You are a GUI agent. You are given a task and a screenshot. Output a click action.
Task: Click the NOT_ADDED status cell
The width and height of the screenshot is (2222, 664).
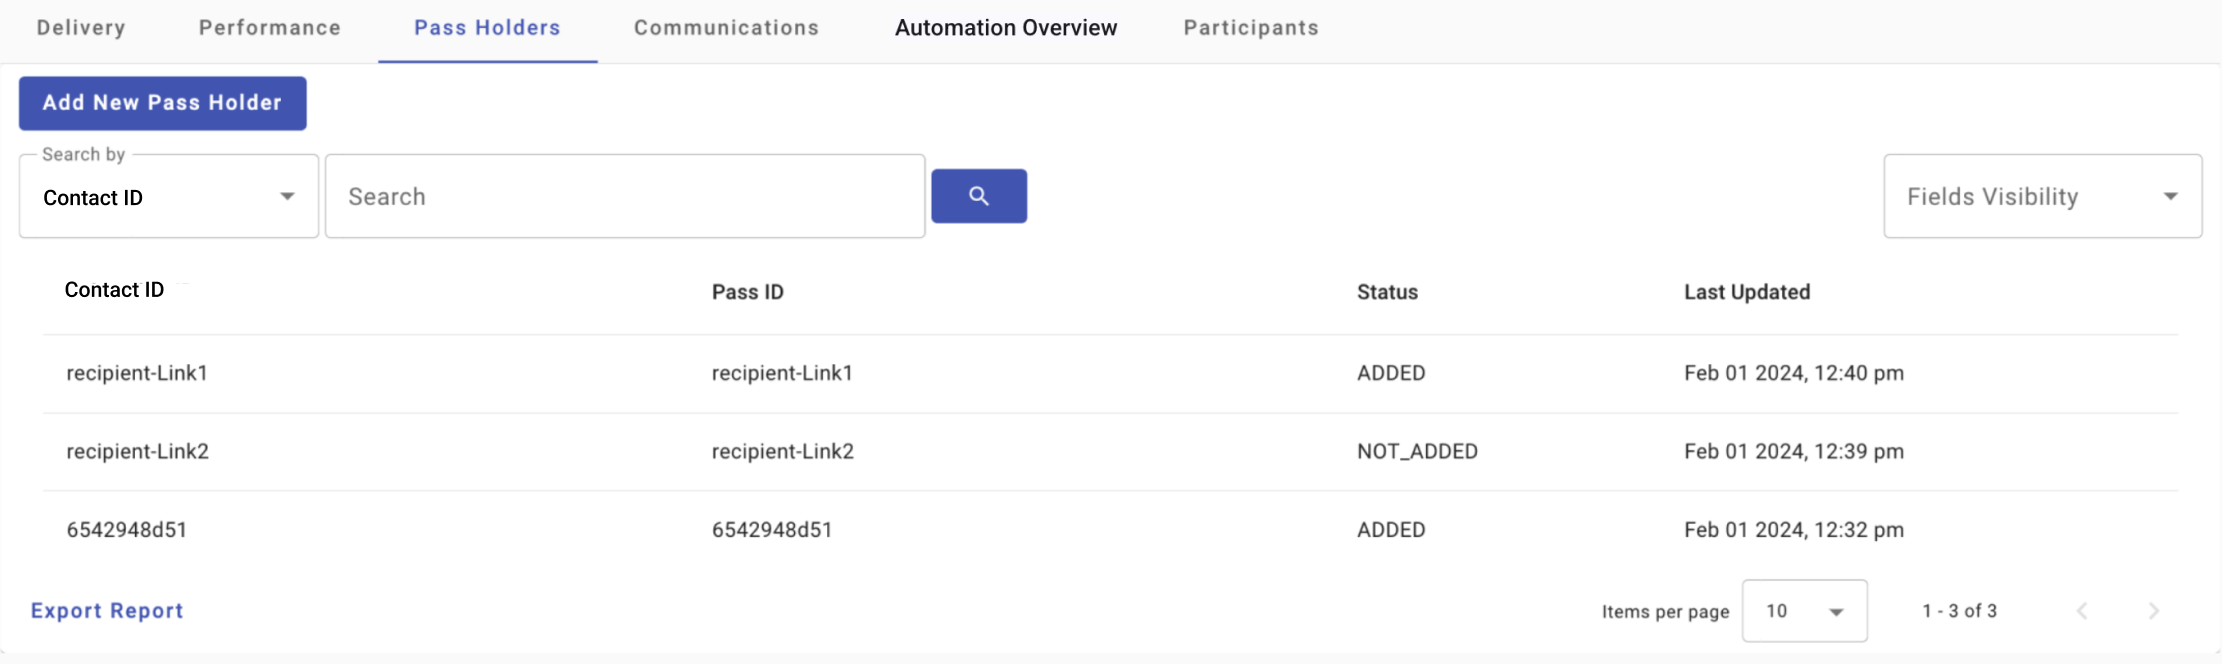(1417, 451)
